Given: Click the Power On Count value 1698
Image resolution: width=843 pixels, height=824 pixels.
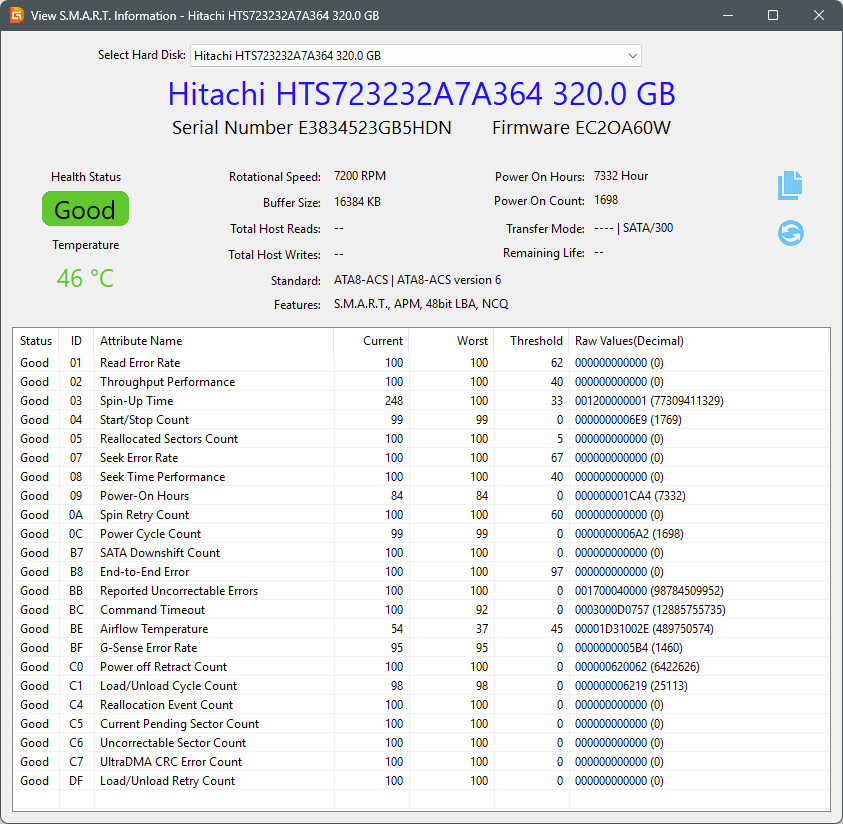Looking at the screenshot, I should (606, 200).
